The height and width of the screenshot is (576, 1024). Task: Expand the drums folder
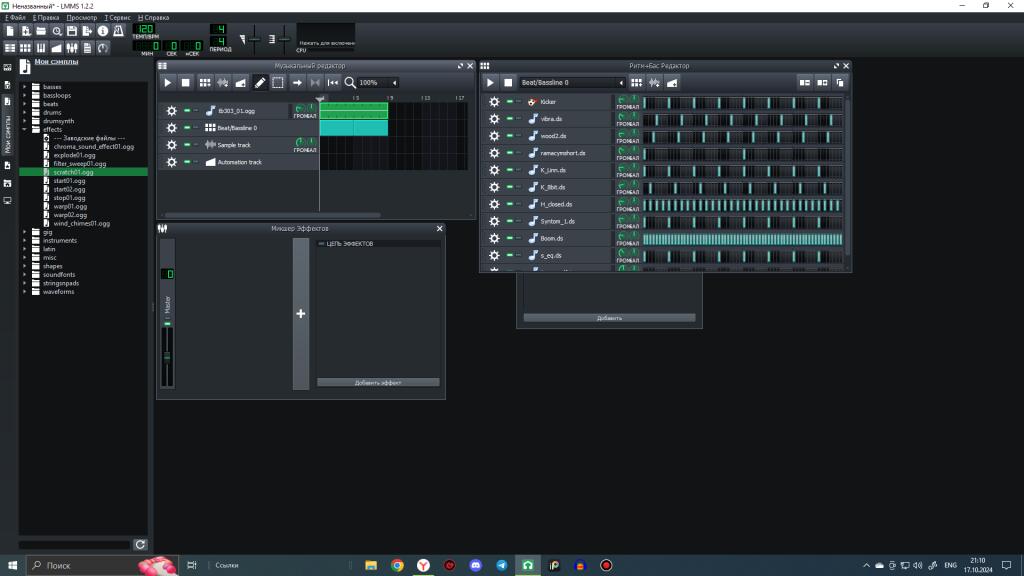(x=25, y=112)
